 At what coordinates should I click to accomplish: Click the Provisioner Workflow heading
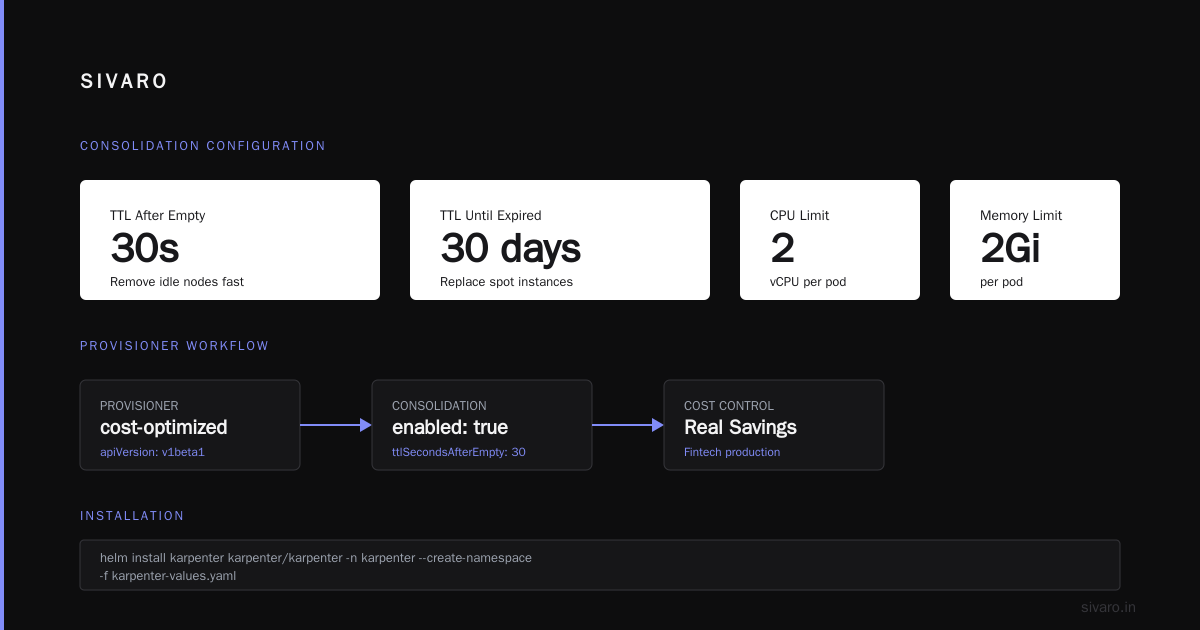tap(175, 346)
